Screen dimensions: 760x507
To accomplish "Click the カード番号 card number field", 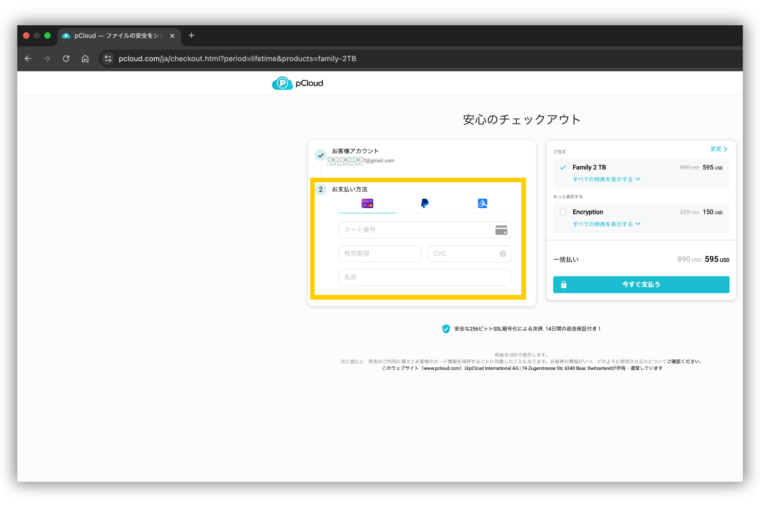I will pos(415,230).
